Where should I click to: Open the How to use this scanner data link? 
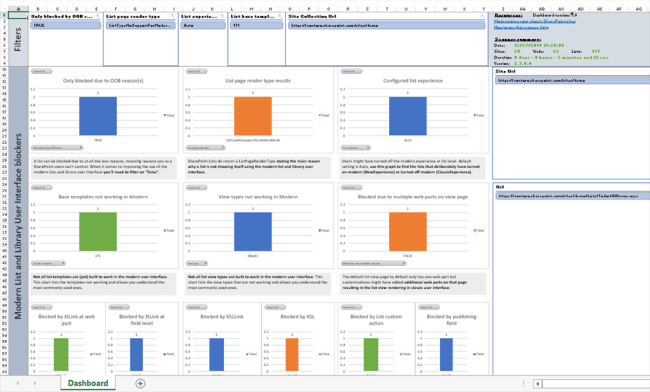521,27
